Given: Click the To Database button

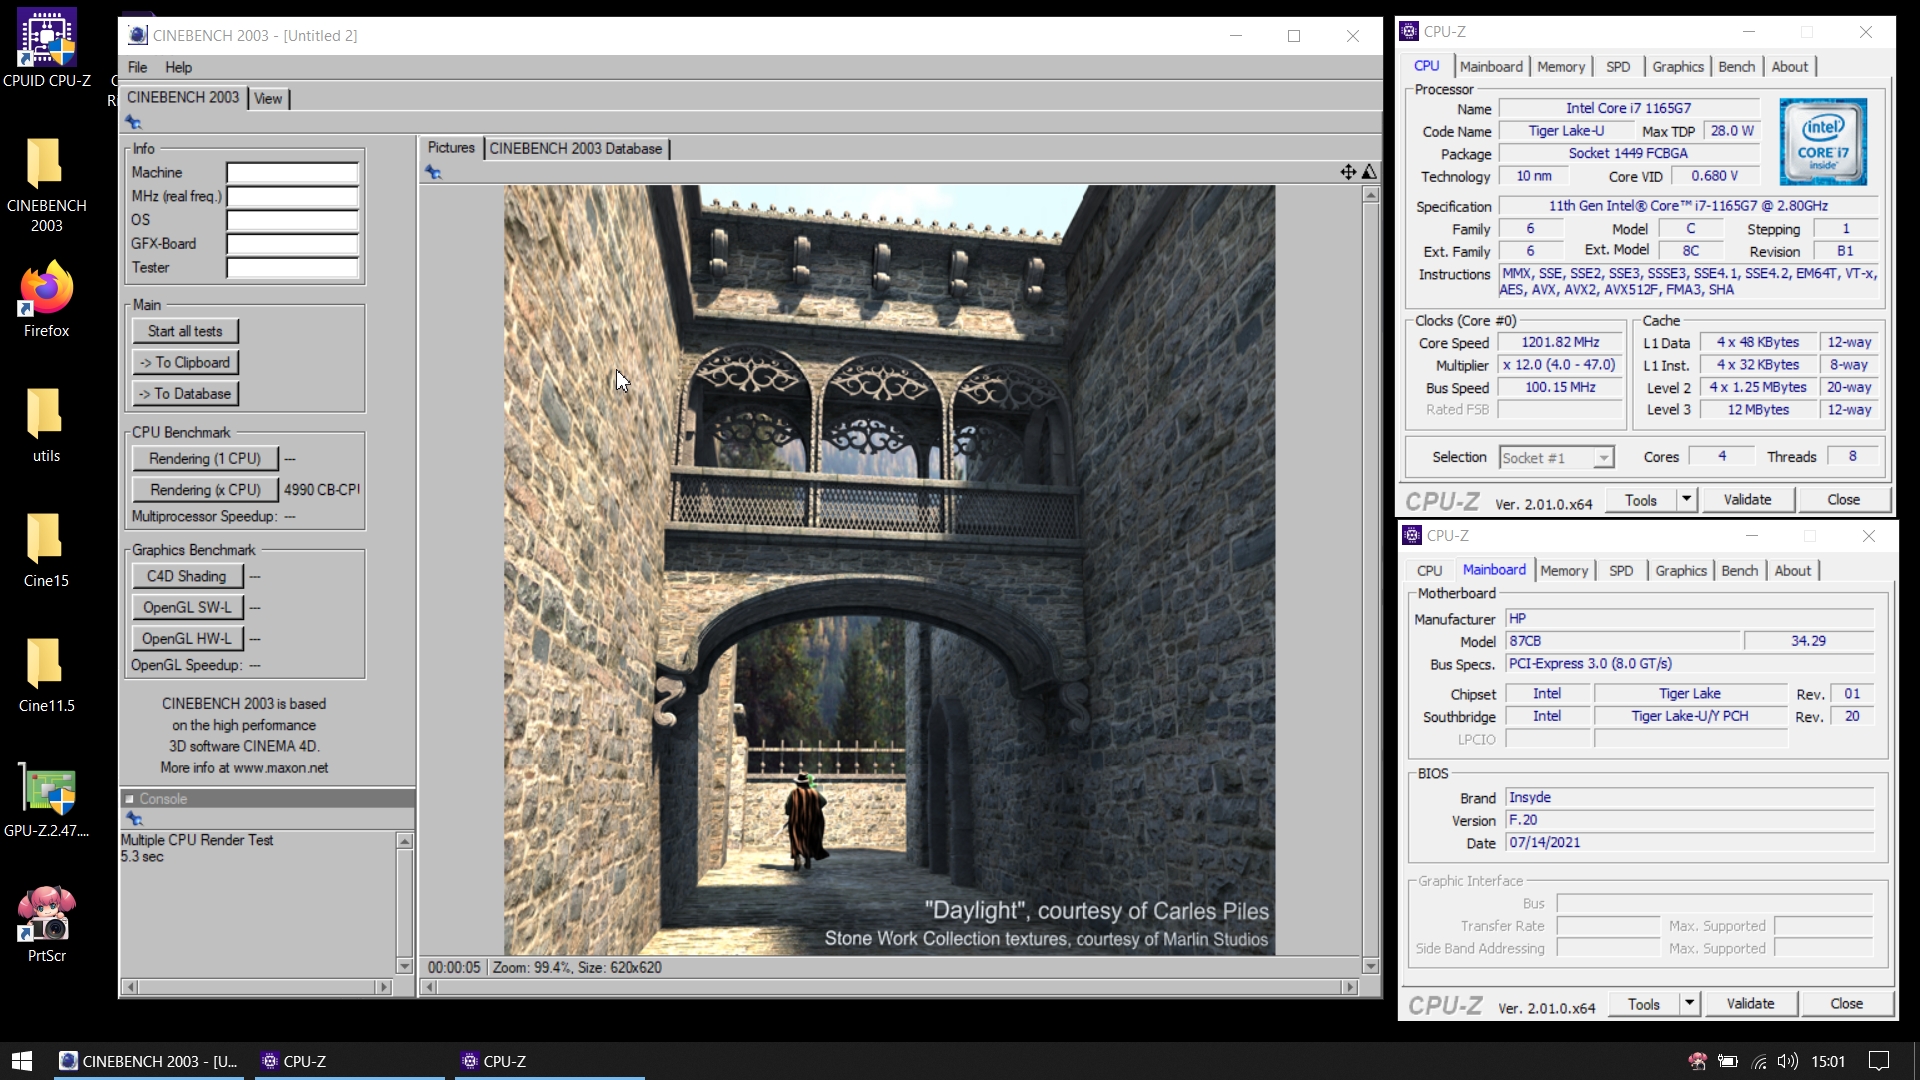Looking at the screenshot, I should (x=185, y=393).
